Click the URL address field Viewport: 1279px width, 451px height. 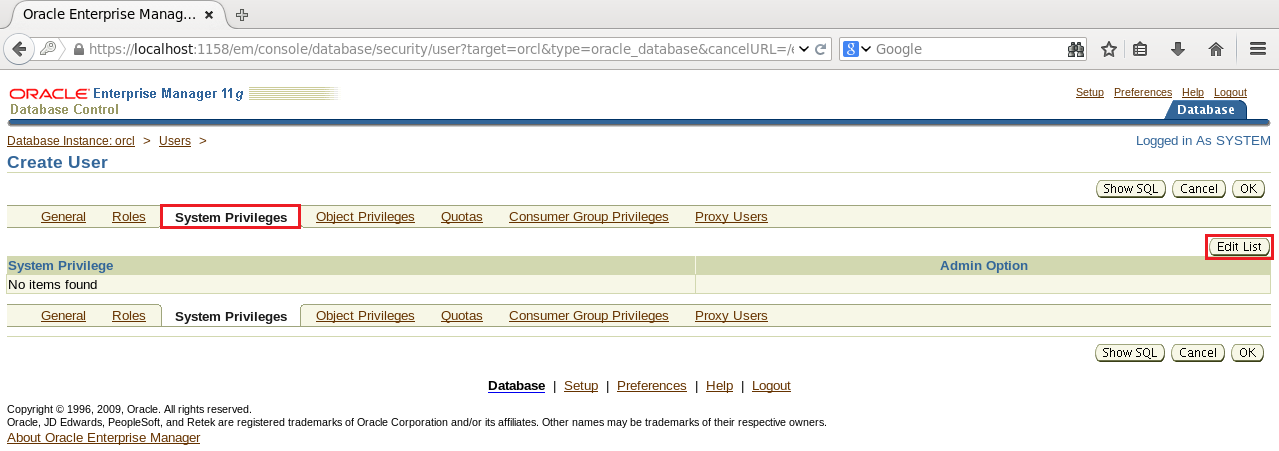[440, 49]
